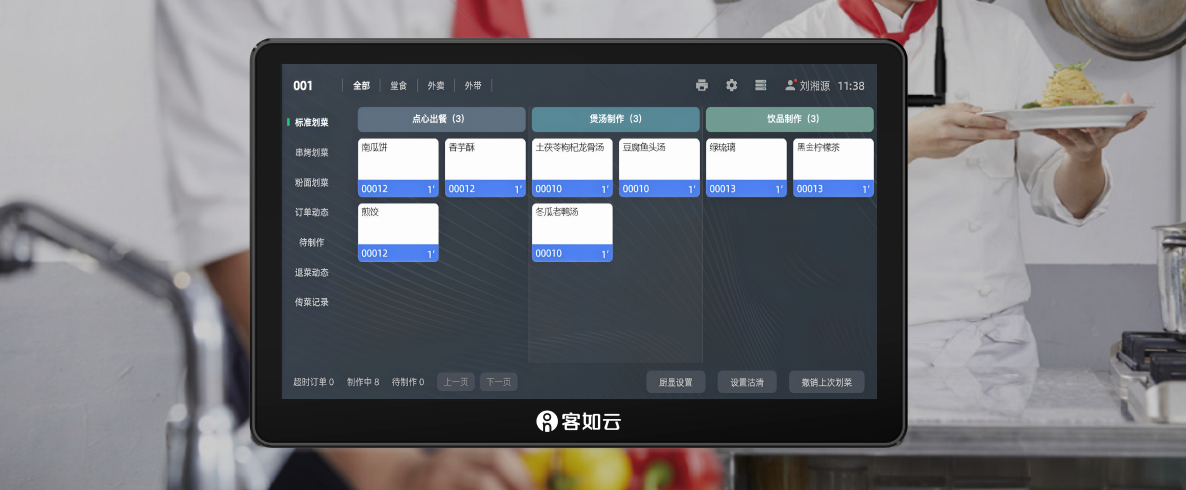Click the 点心出餐 (3) column header

click(x=441, y=119)
